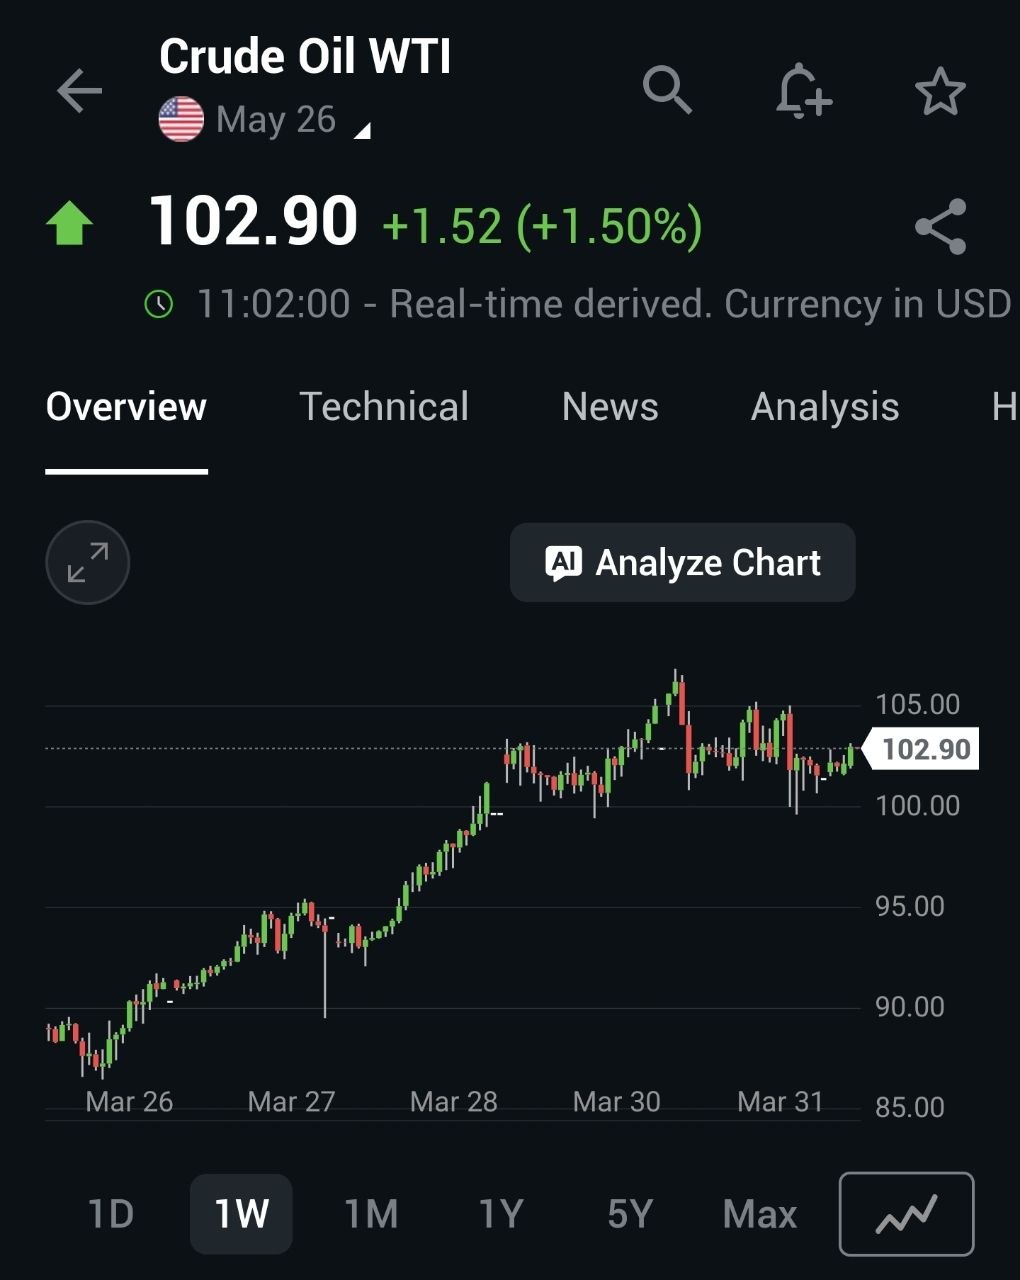The width and height of the screenshot is (1020, 1280).
Task: Select the 1D time range
Action: pos(110,1214)
